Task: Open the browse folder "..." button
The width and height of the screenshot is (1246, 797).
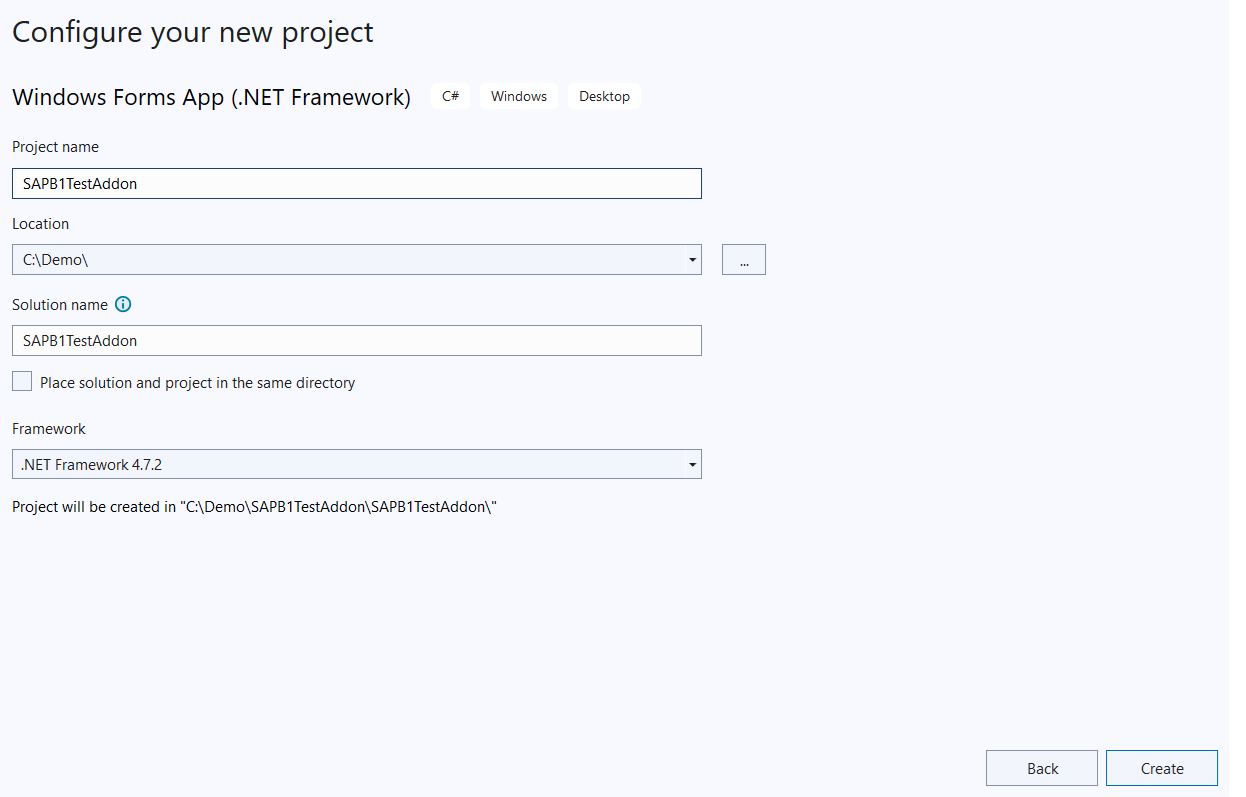Action: 744,259
